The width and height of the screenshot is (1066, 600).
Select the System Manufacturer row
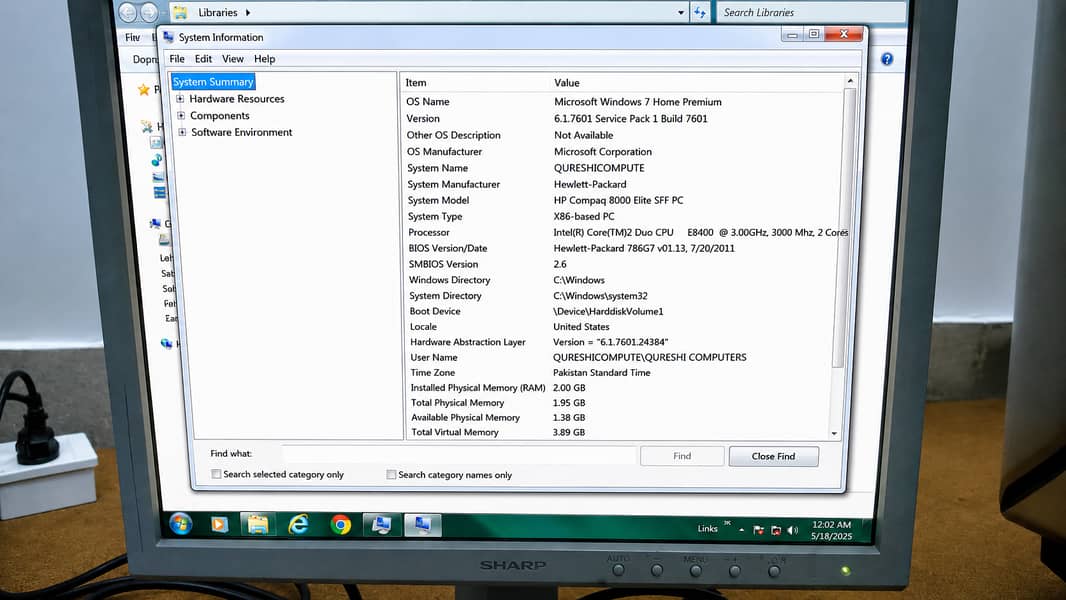coord(623,184)
